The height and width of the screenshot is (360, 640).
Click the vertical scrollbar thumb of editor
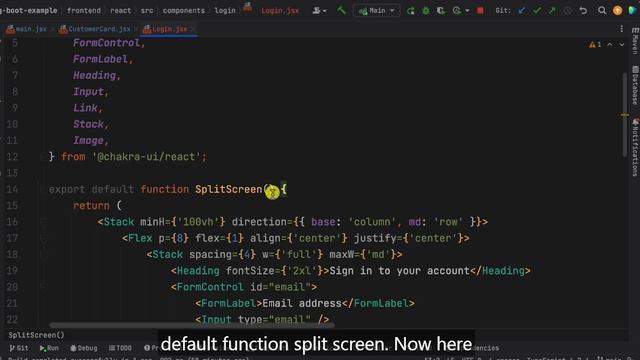(x=624, y=114)
